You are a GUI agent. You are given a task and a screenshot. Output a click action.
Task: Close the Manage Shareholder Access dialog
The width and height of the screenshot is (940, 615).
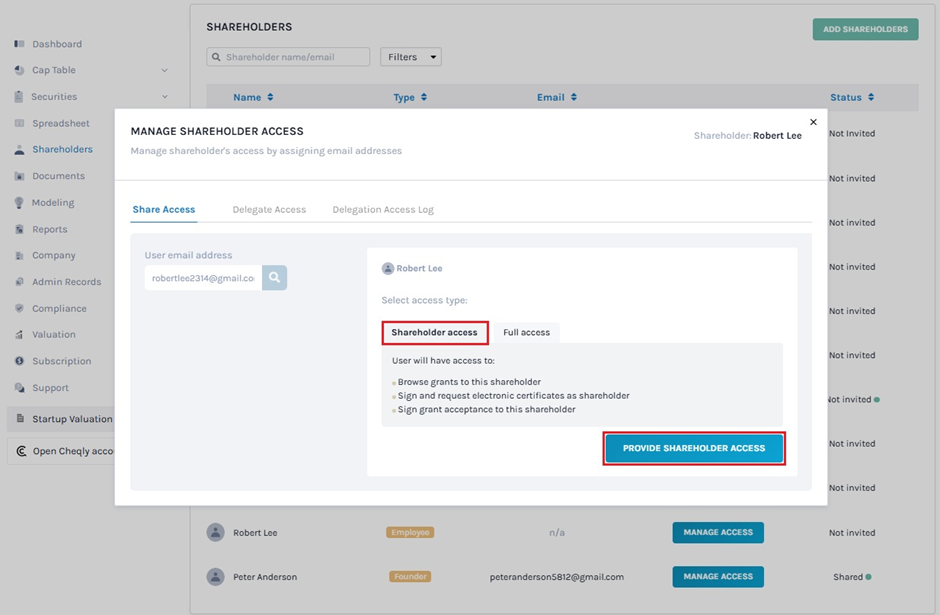813,122
